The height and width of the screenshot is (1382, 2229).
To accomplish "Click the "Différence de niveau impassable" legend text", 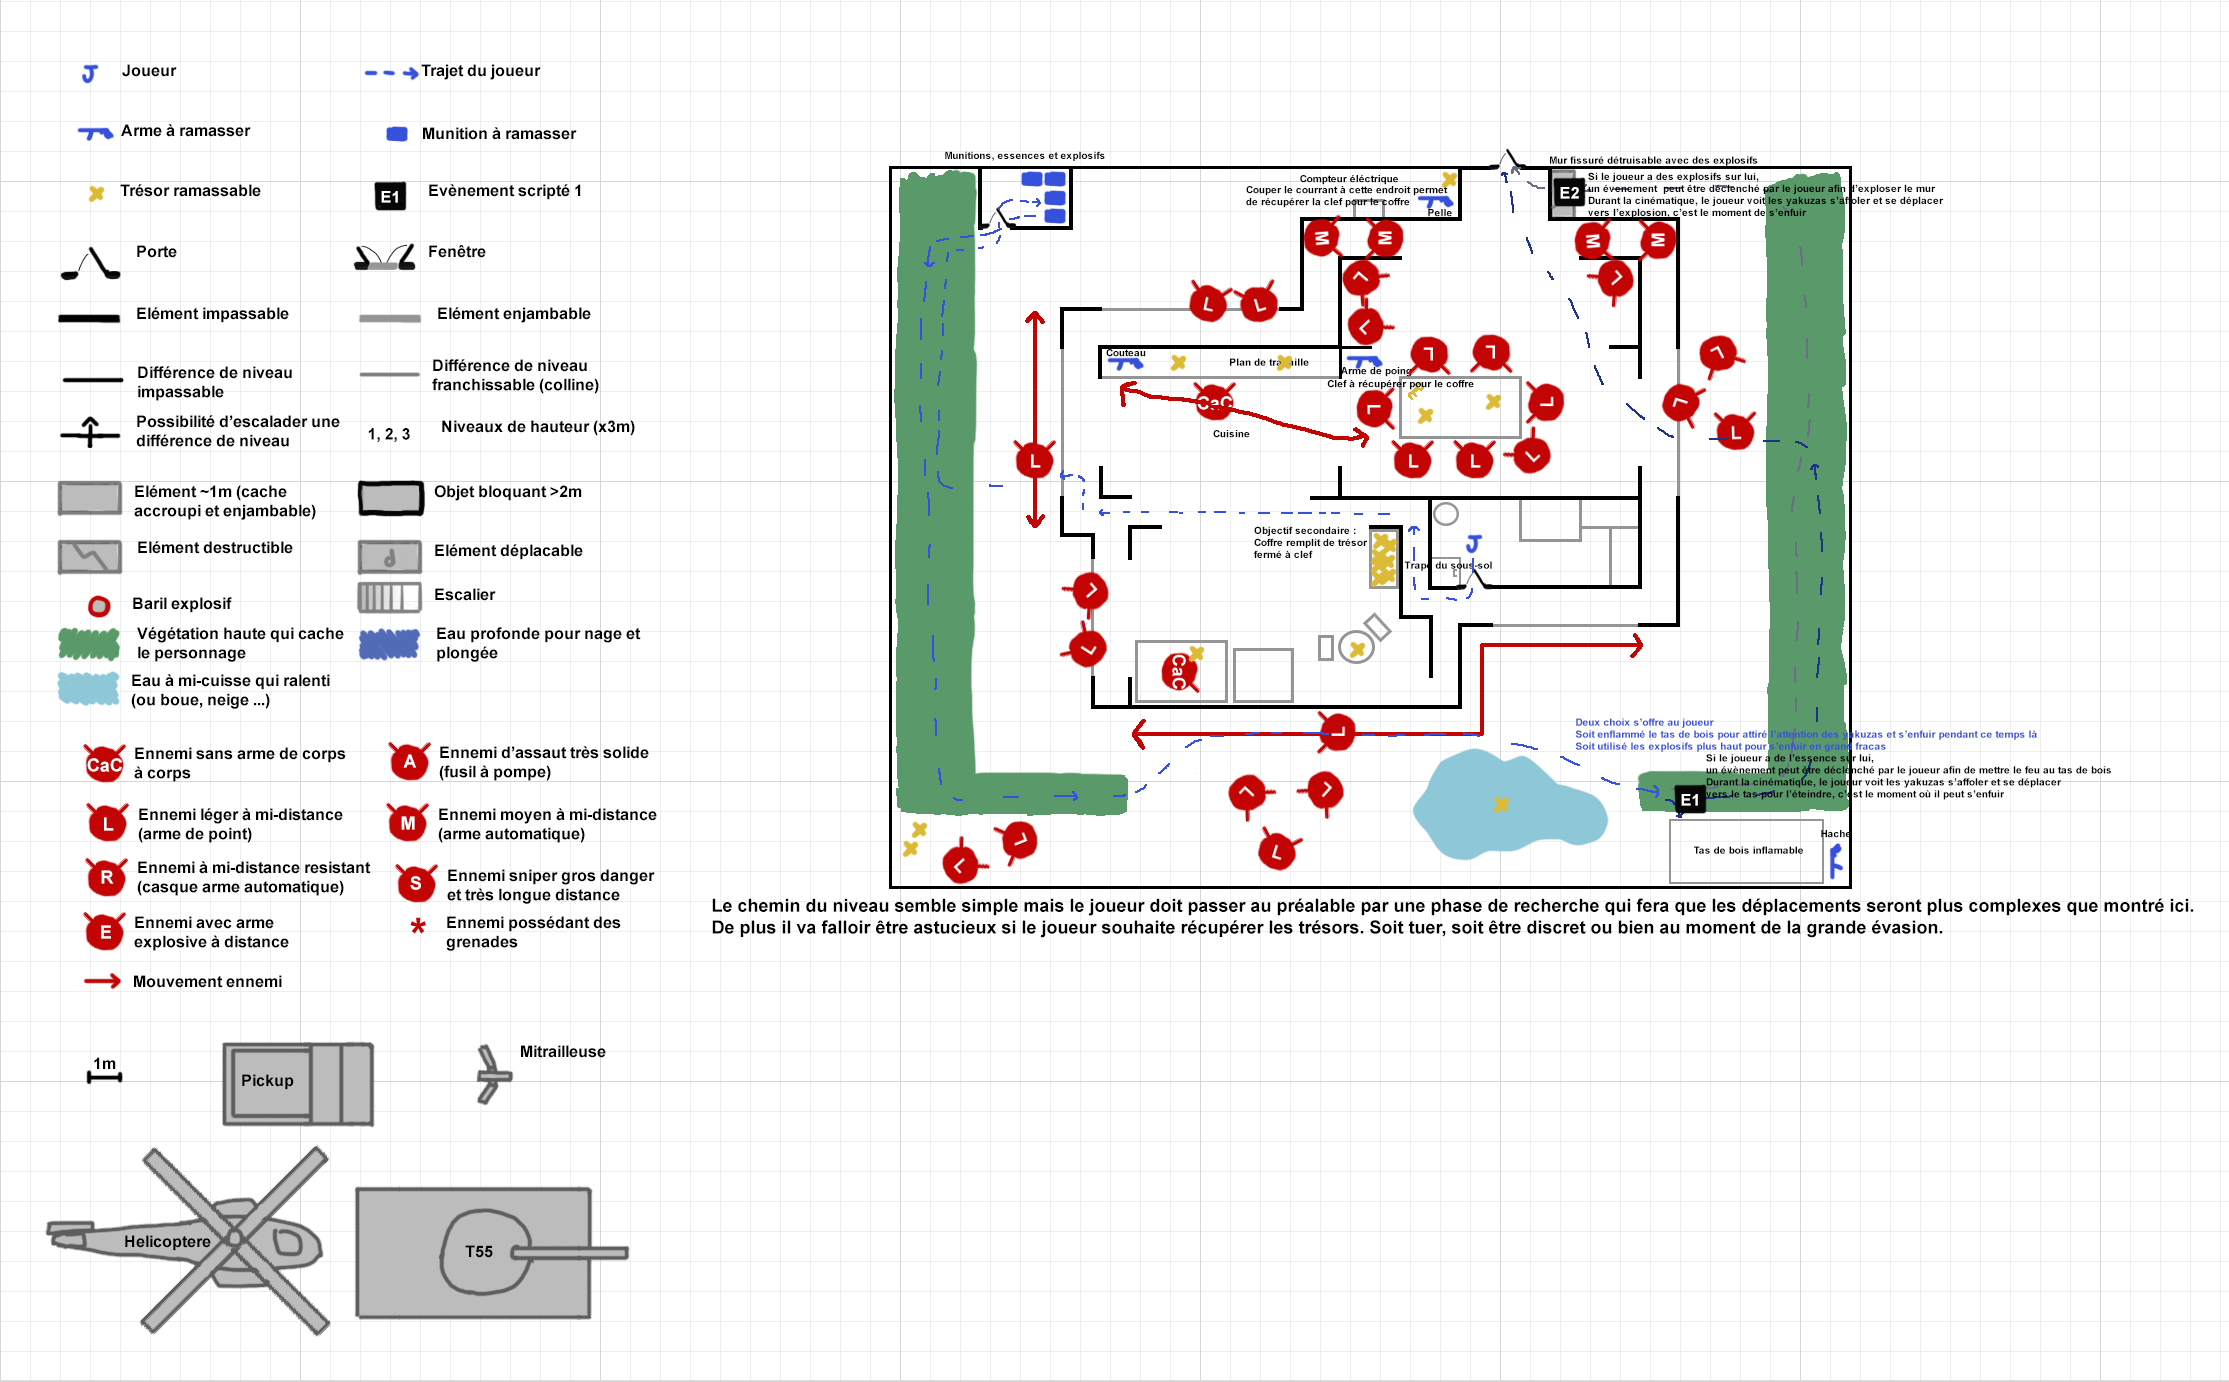I will 215,382.
